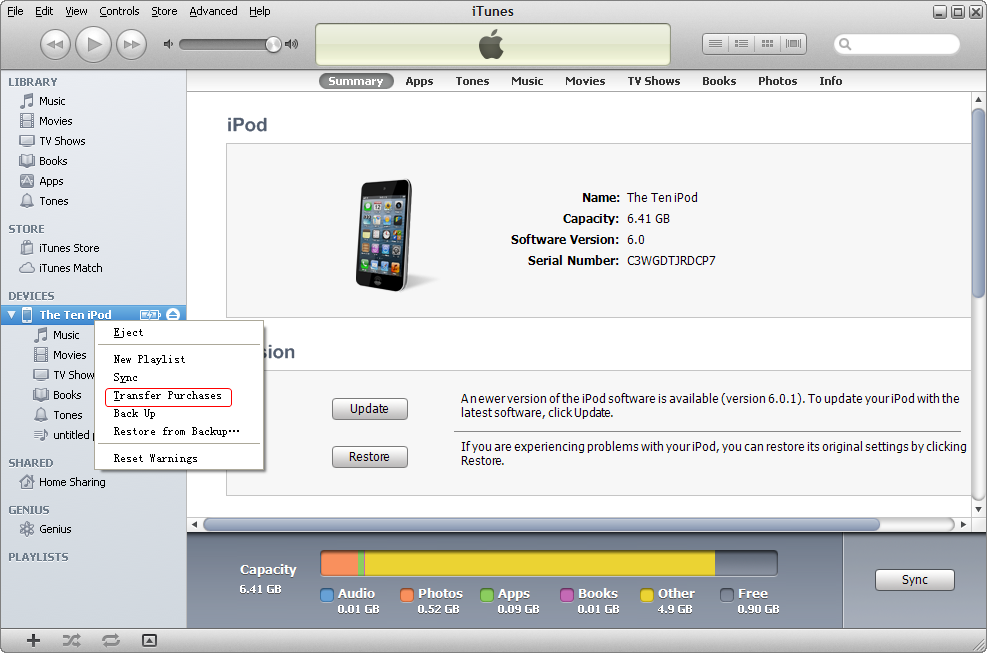987x653 pixels.
Task: Click the Sync button beside the capacity bar
Action: pos(915,580)
